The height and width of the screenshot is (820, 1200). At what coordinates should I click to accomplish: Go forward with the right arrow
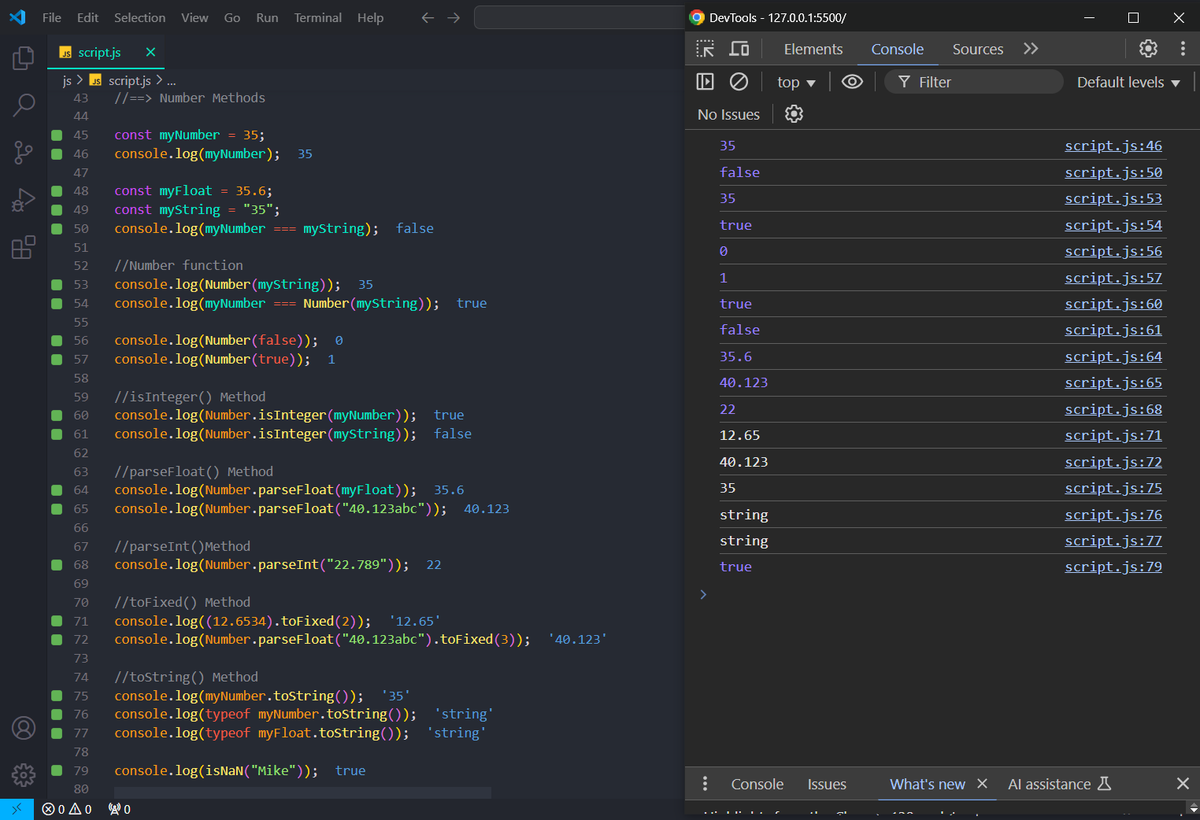454,18
